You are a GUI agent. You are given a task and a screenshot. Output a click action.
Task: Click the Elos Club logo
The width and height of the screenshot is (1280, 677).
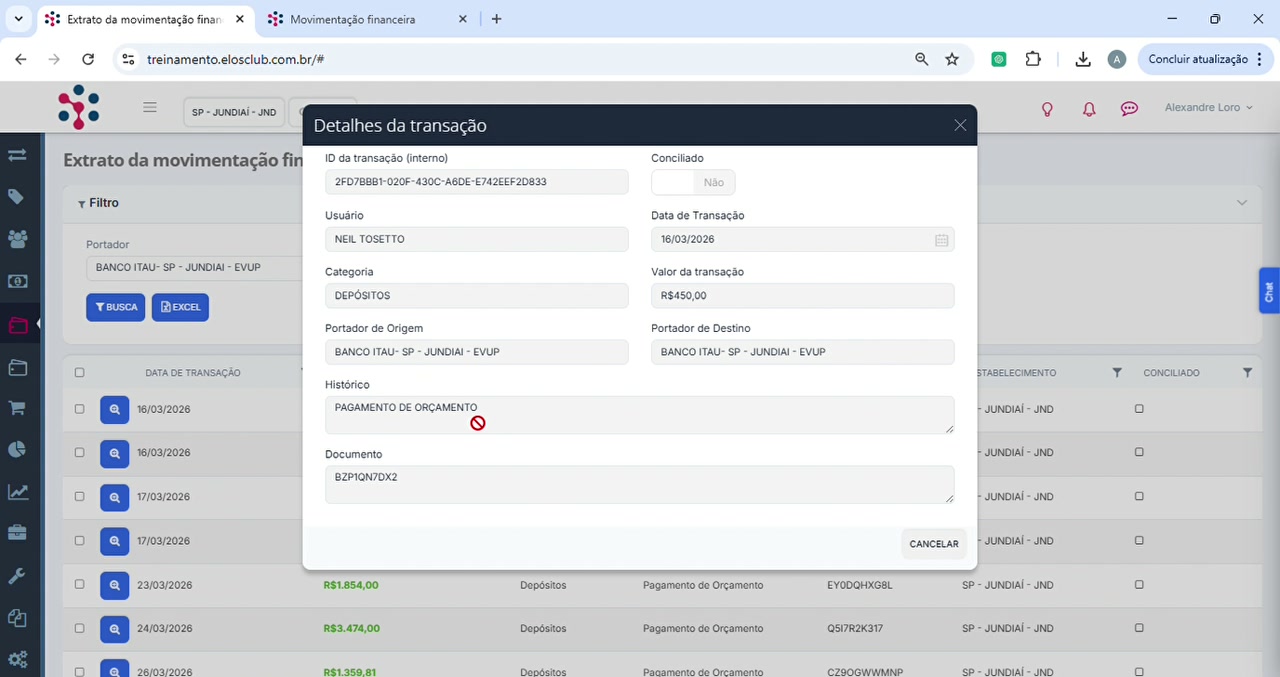click(78, 107)
